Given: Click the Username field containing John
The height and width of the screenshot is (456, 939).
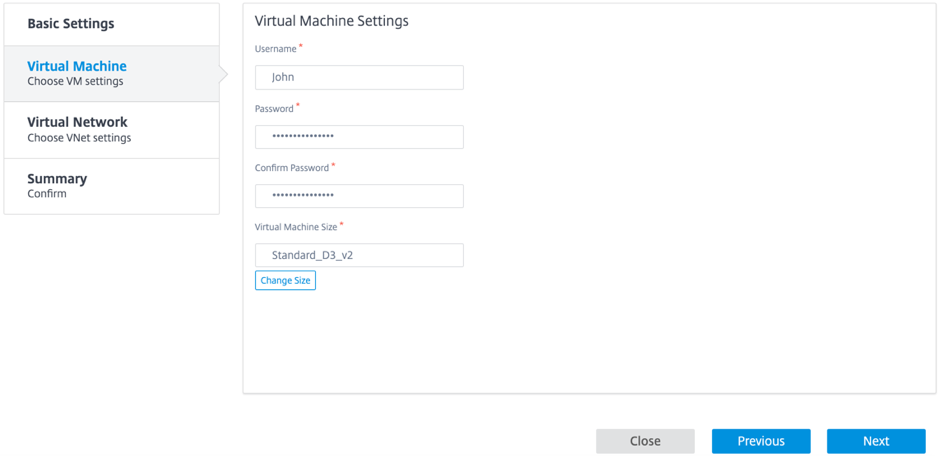Looking at the screenshot, I should pos(359,77).
